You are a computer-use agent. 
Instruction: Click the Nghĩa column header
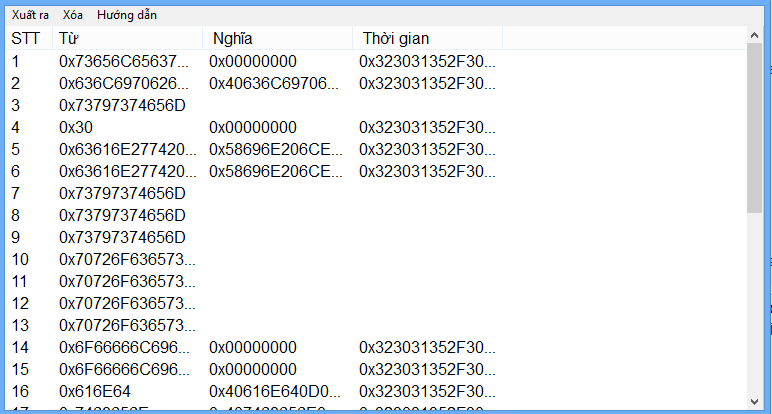coord(278,38)
